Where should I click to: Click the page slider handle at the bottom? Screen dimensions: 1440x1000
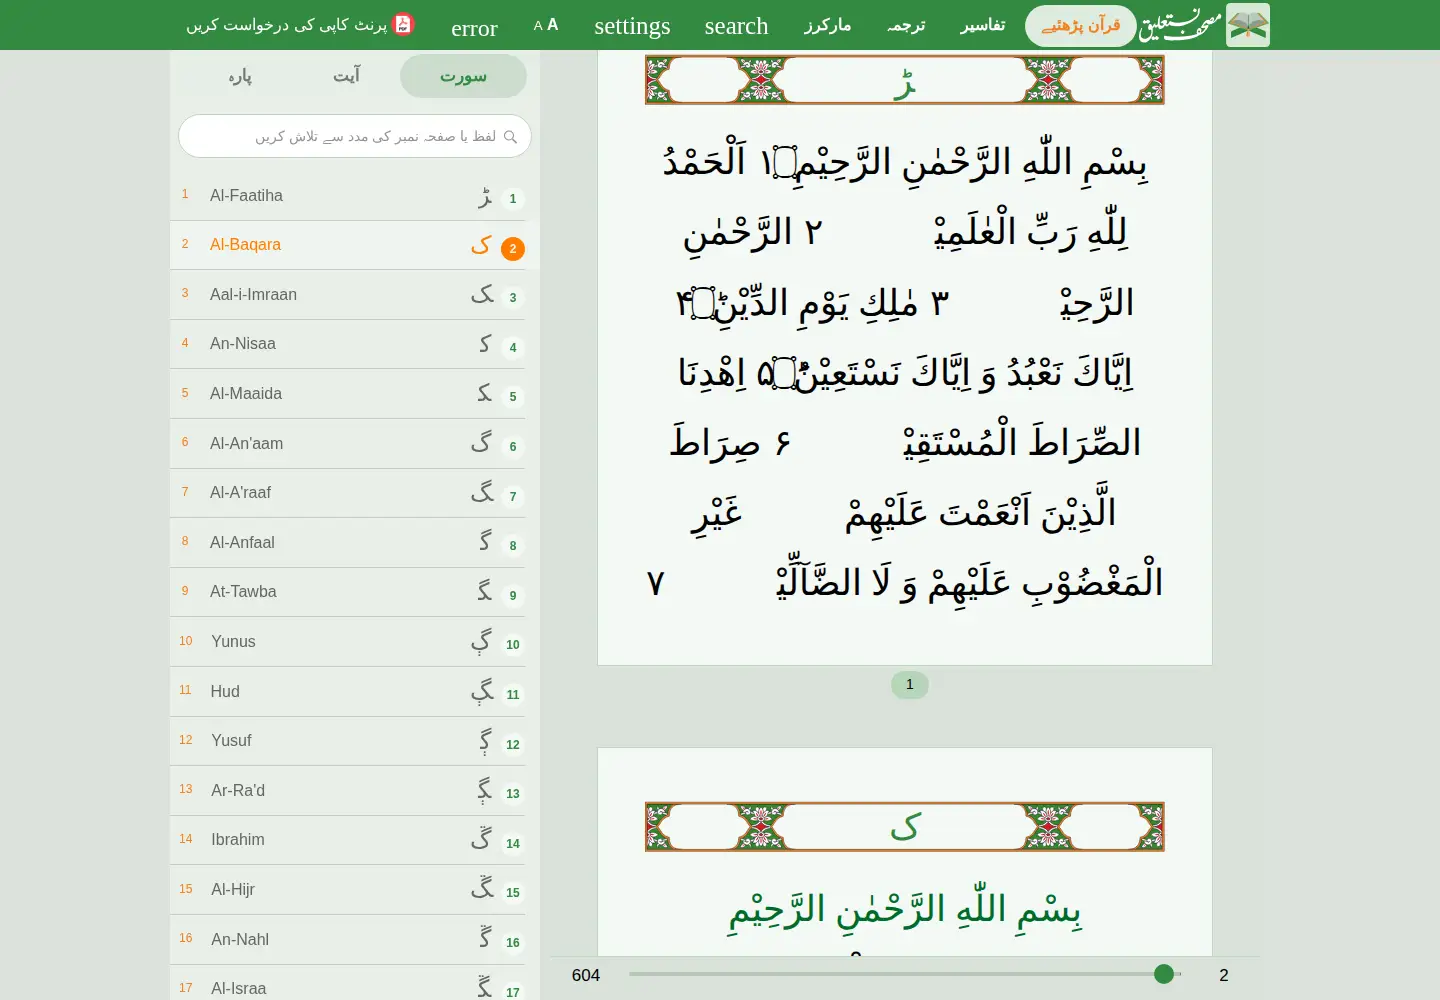coord(1164,974)
